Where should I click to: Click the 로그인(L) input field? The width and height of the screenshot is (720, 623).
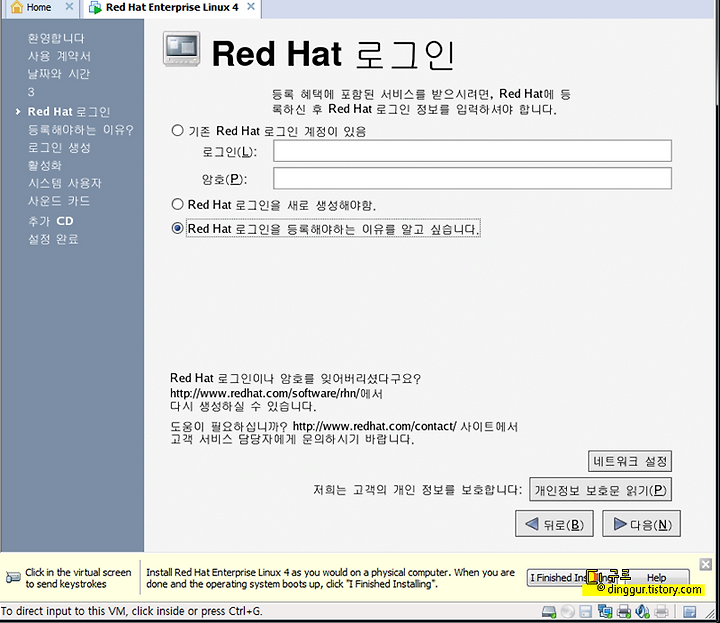(x=472, y=151)
